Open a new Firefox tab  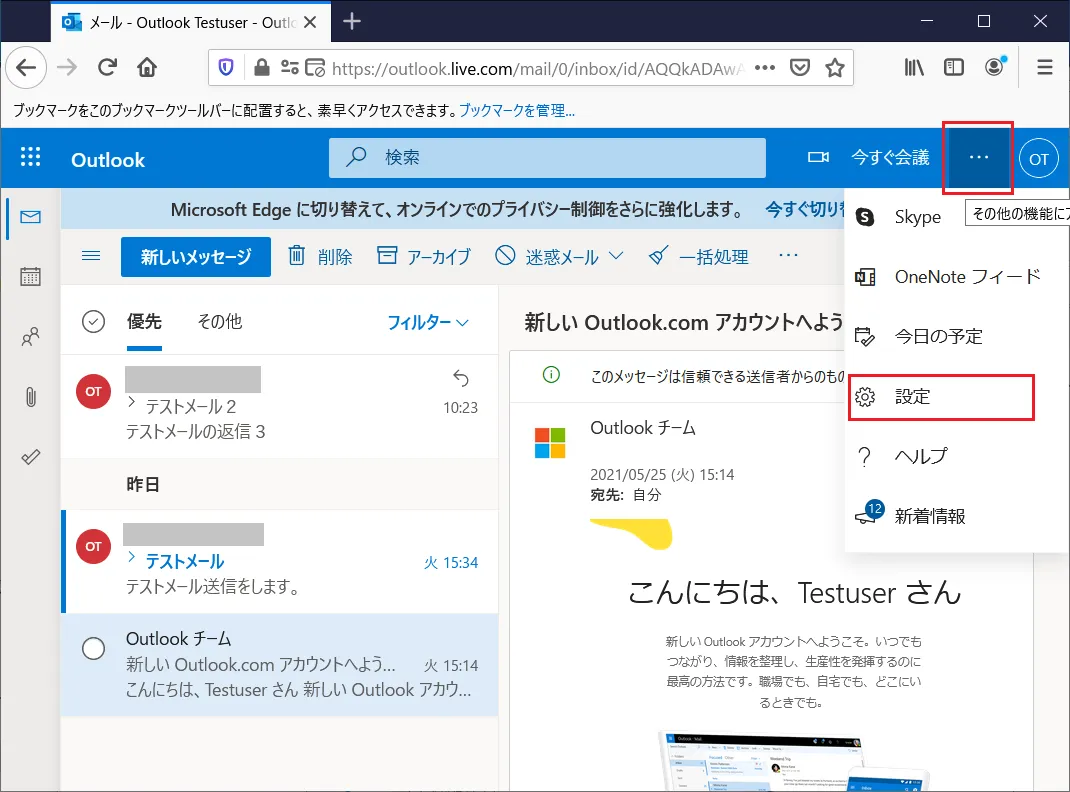click(x=352, y=22)
